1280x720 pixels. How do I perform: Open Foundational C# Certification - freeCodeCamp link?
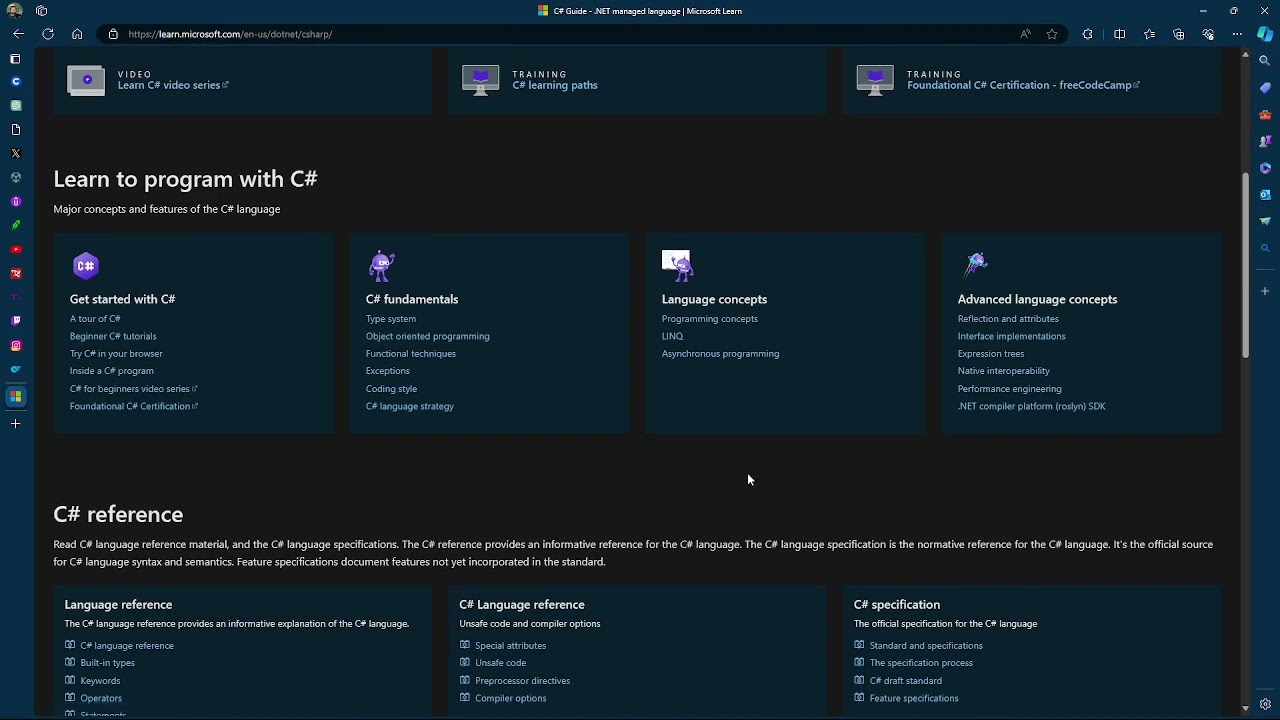pyautogui.click(x=1023, y=85)
